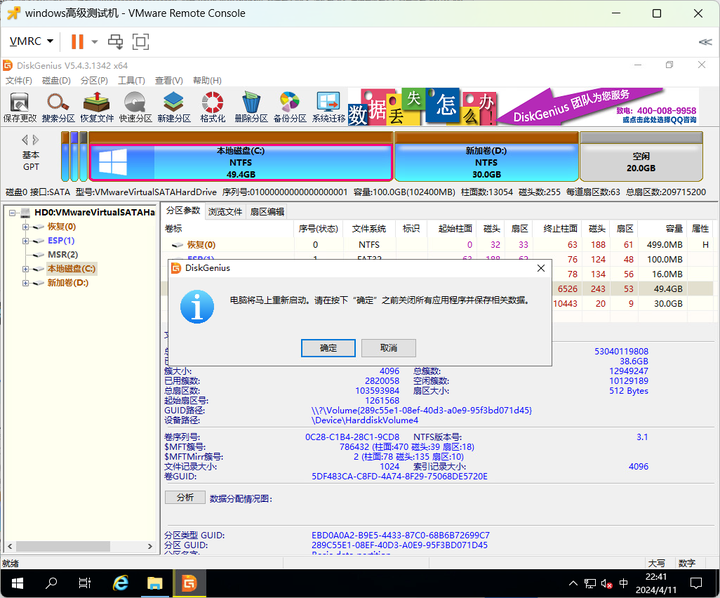Open the 文件(F) menu
This screenshot has width=720, height=598.
tap(19, 80)
